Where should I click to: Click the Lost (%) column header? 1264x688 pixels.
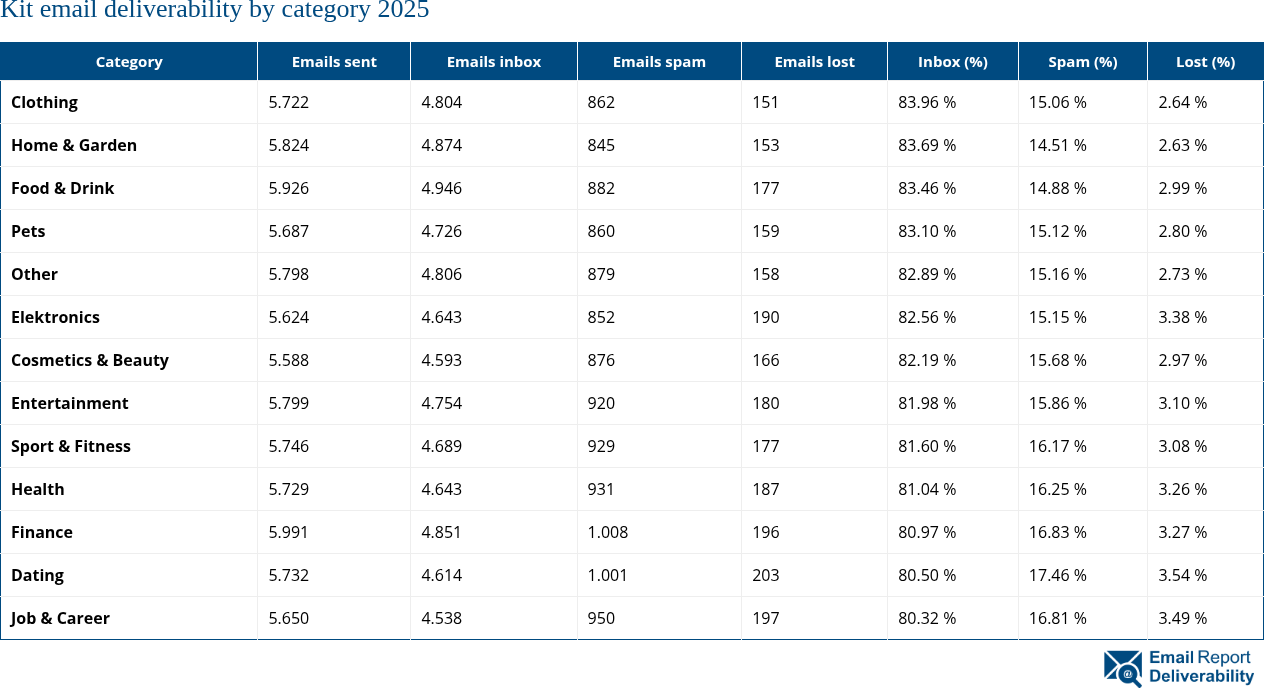(1205, 61)
